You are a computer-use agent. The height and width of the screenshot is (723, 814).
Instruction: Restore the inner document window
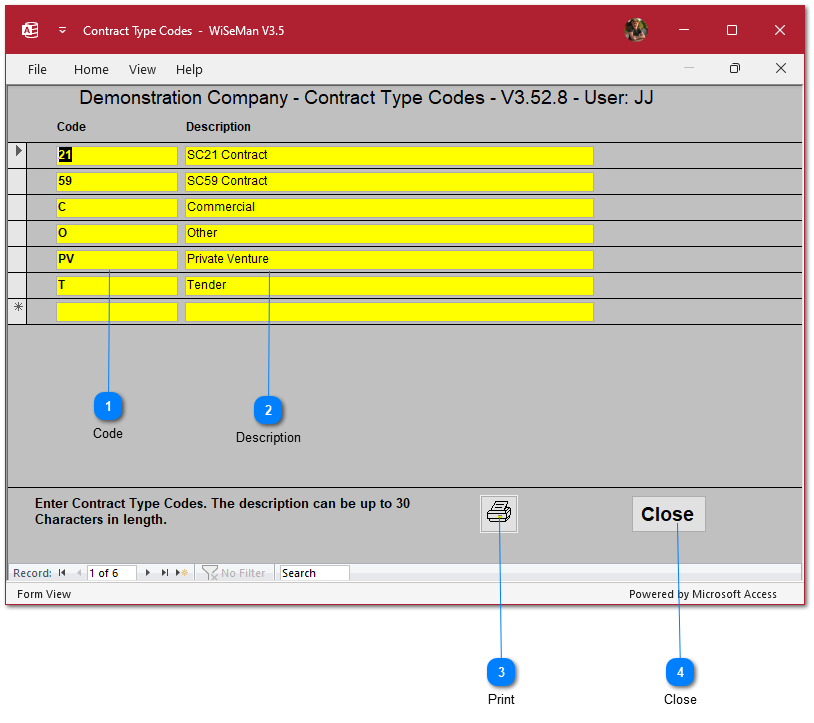coord(735,69)
